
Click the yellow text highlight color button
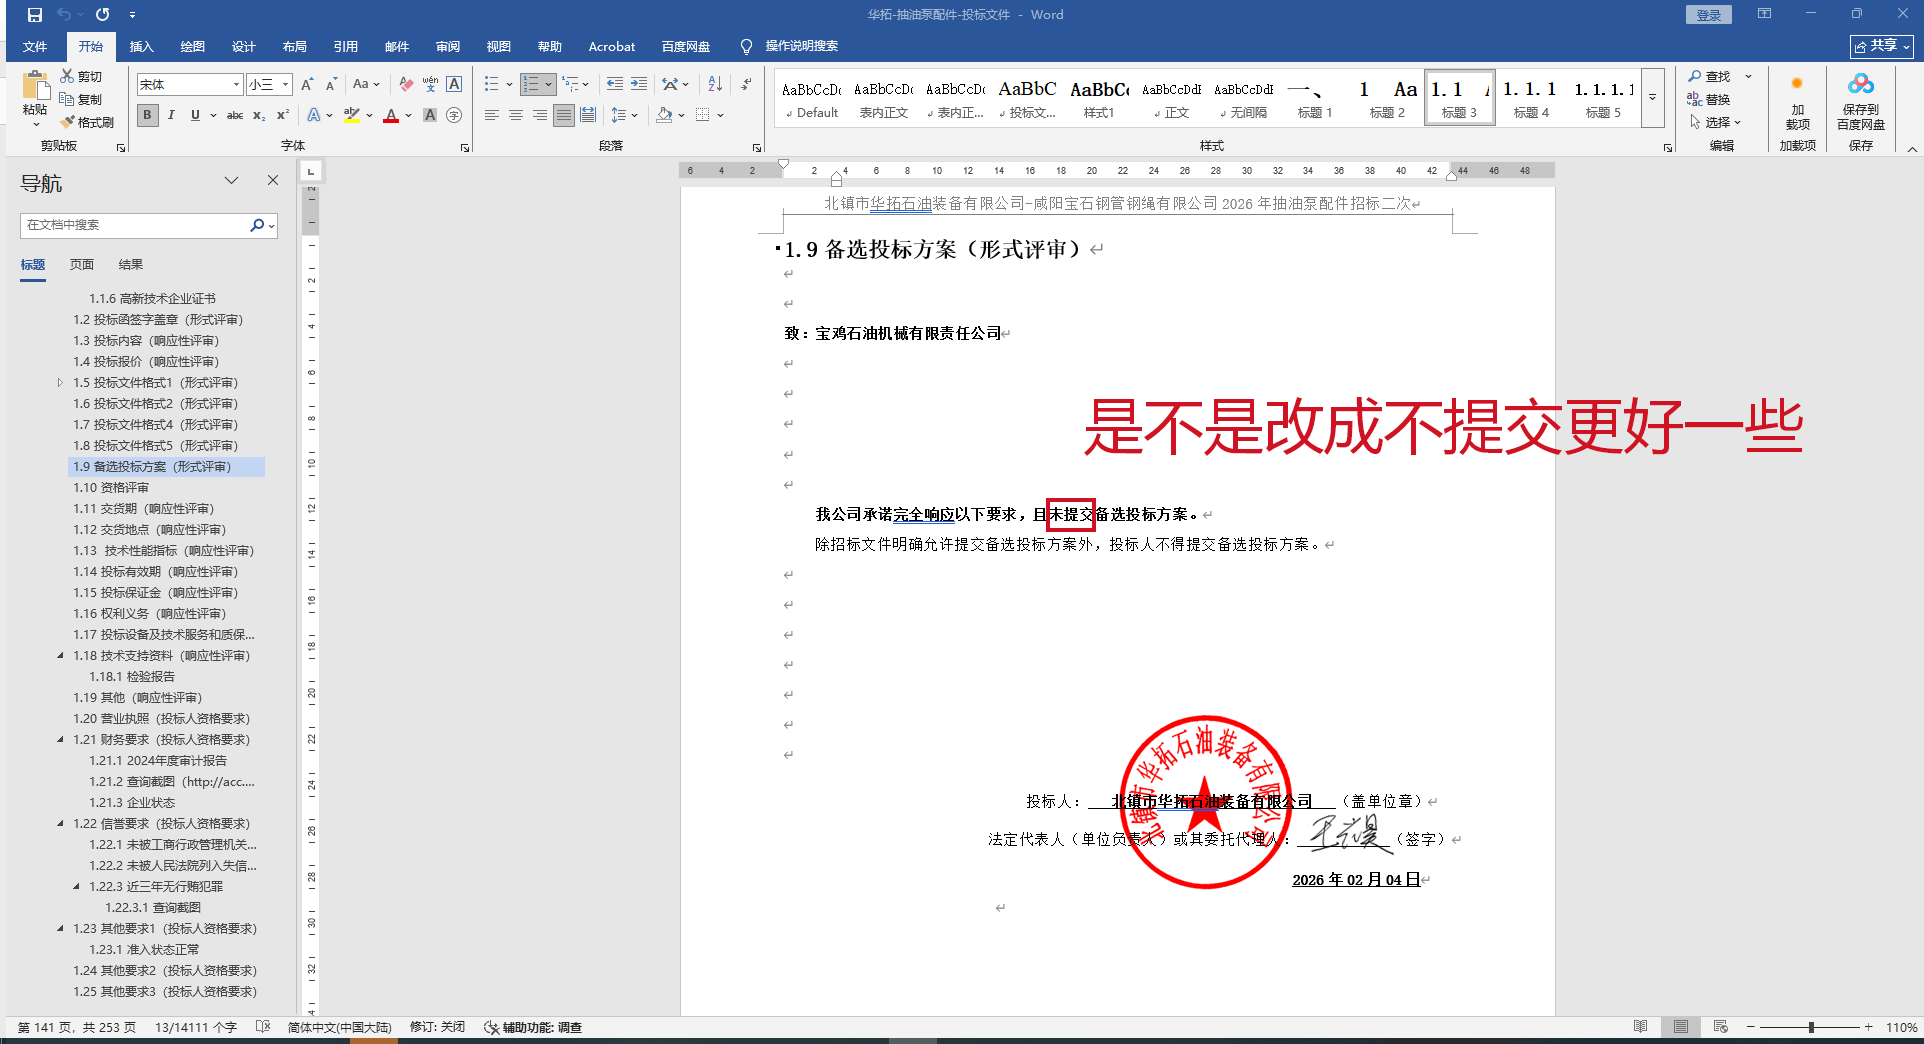click(x=352, y=115)
